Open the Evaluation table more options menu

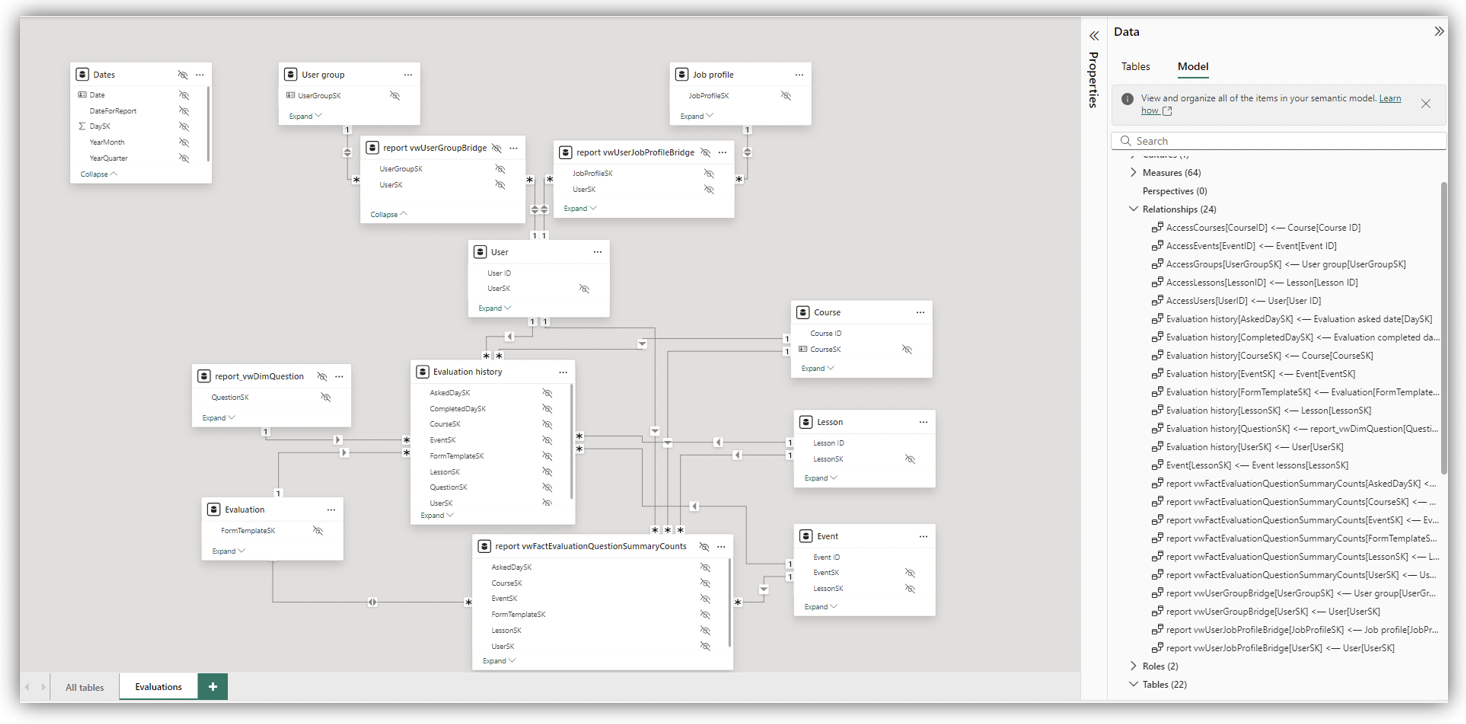(x=331, y=510)
